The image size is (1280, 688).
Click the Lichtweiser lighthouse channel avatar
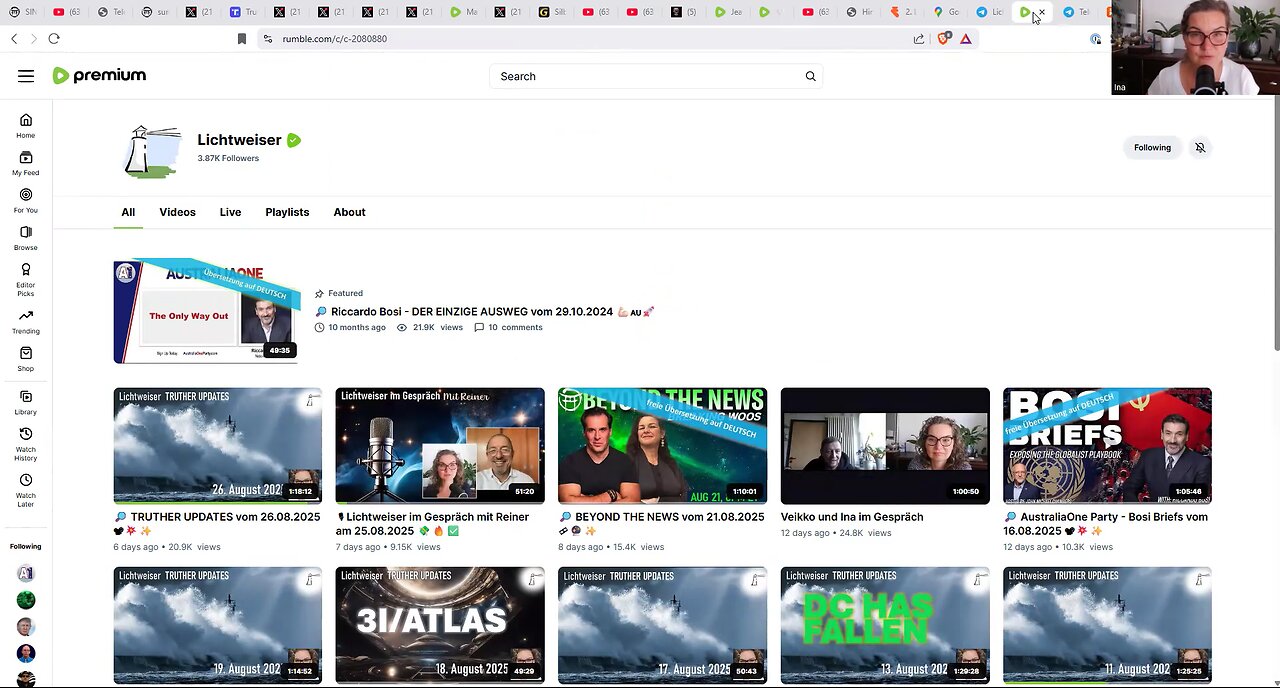pyautogui.click(x=152, y=151)
